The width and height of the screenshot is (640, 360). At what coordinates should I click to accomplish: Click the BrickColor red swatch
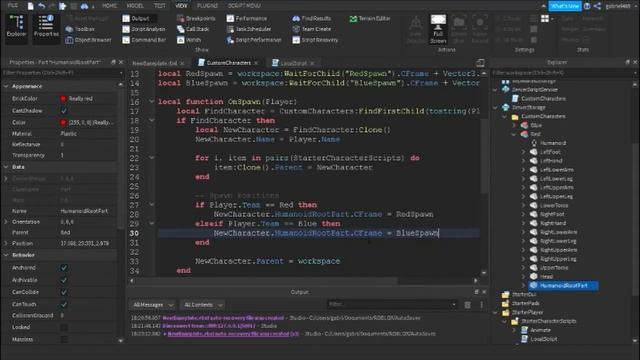point(63,98)
